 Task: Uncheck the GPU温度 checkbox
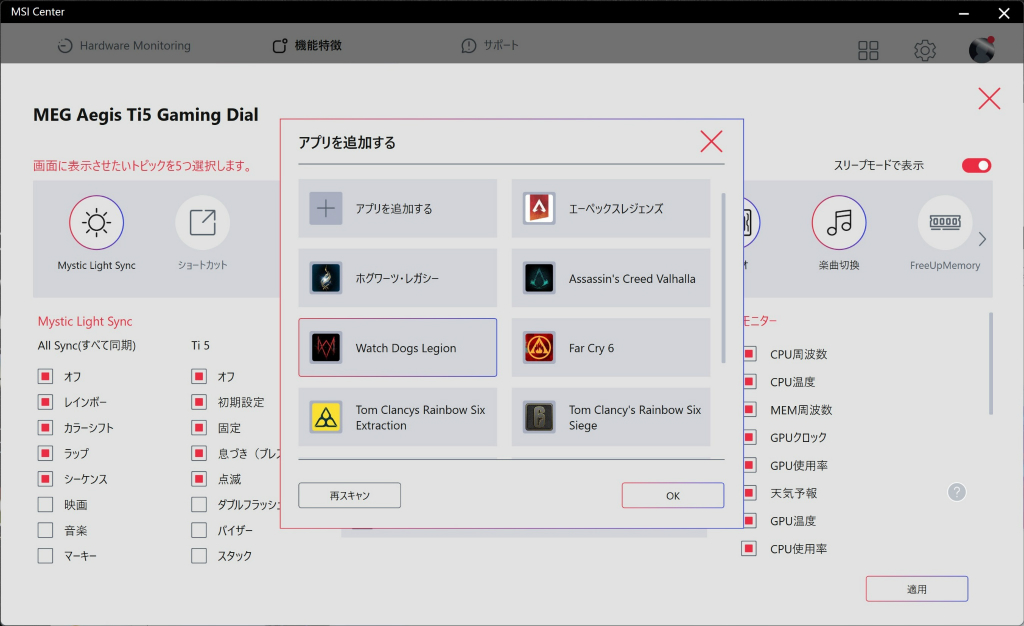pyautogui.click(x=749, y=520)
